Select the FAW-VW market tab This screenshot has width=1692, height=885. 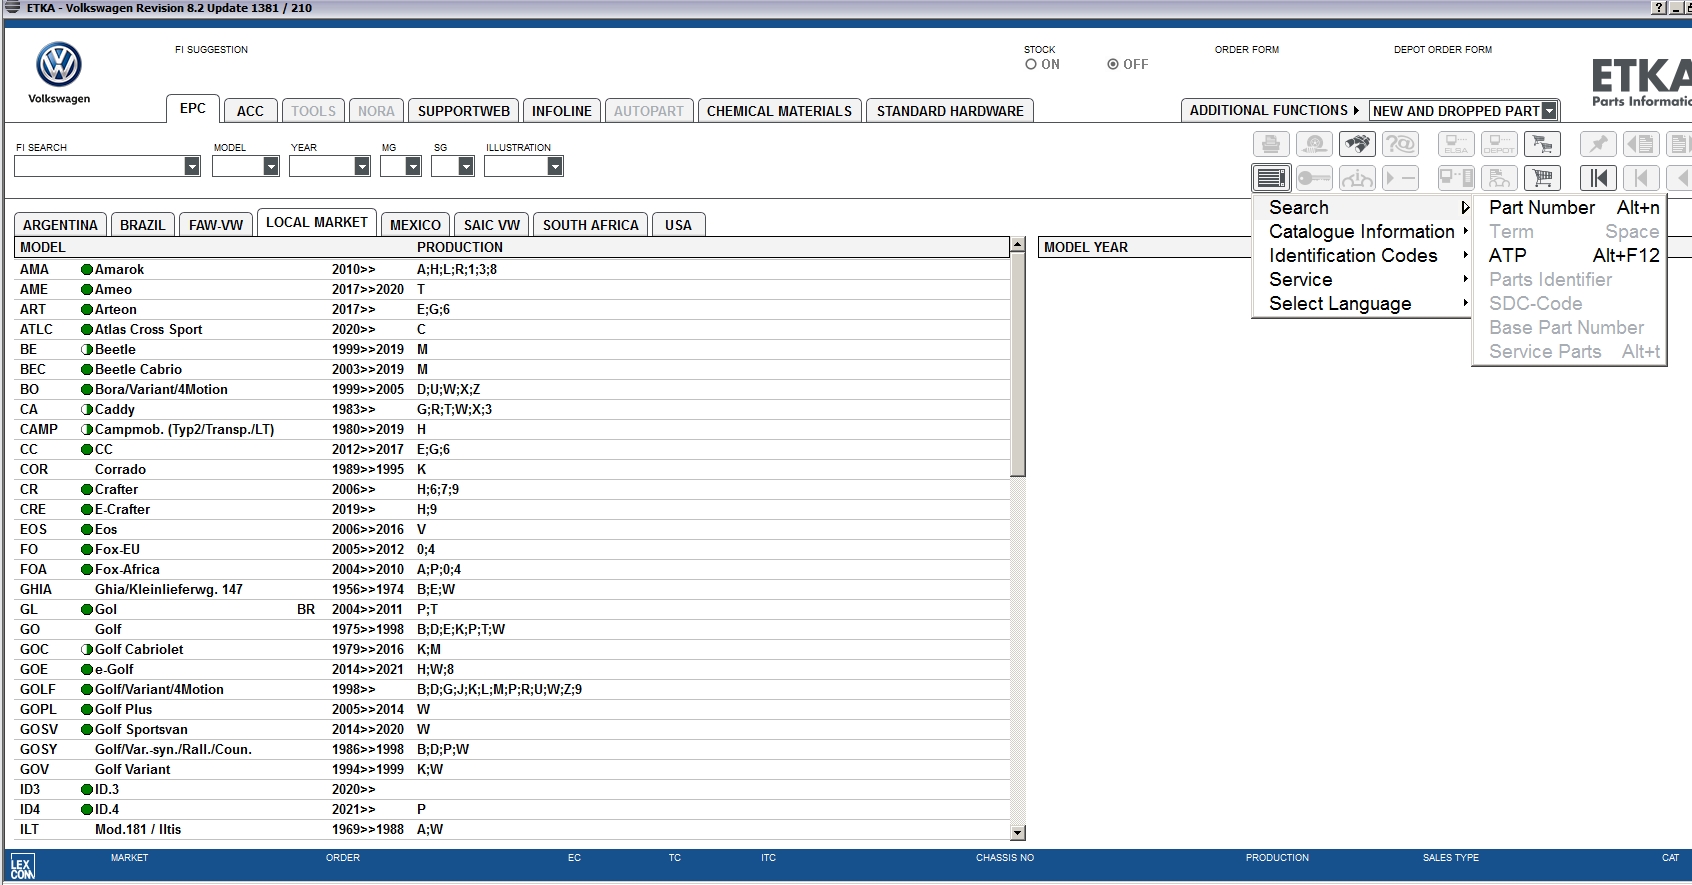click(216, 225)
